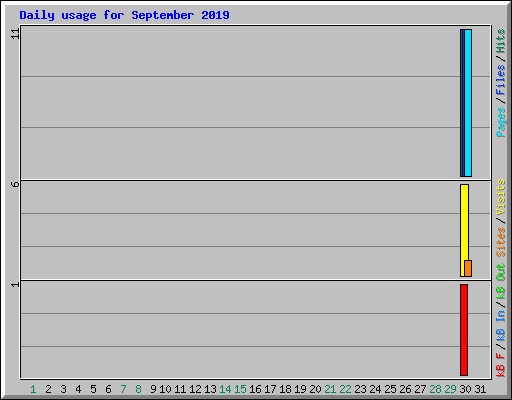Click the 'kB In' legend label
Viewport: 512px width, 400px height.
501,325
